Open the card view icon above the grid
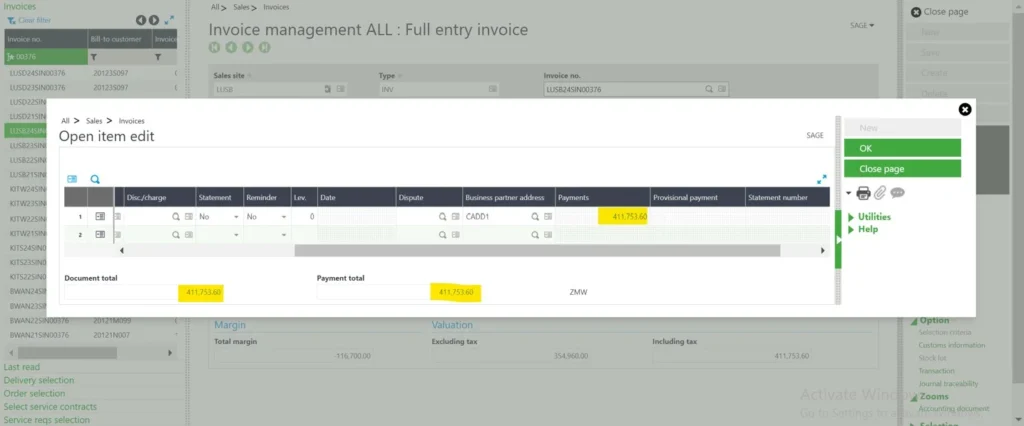Viewport: 1024px width, 426px height. pyautogui.click(x=72, y=179)
